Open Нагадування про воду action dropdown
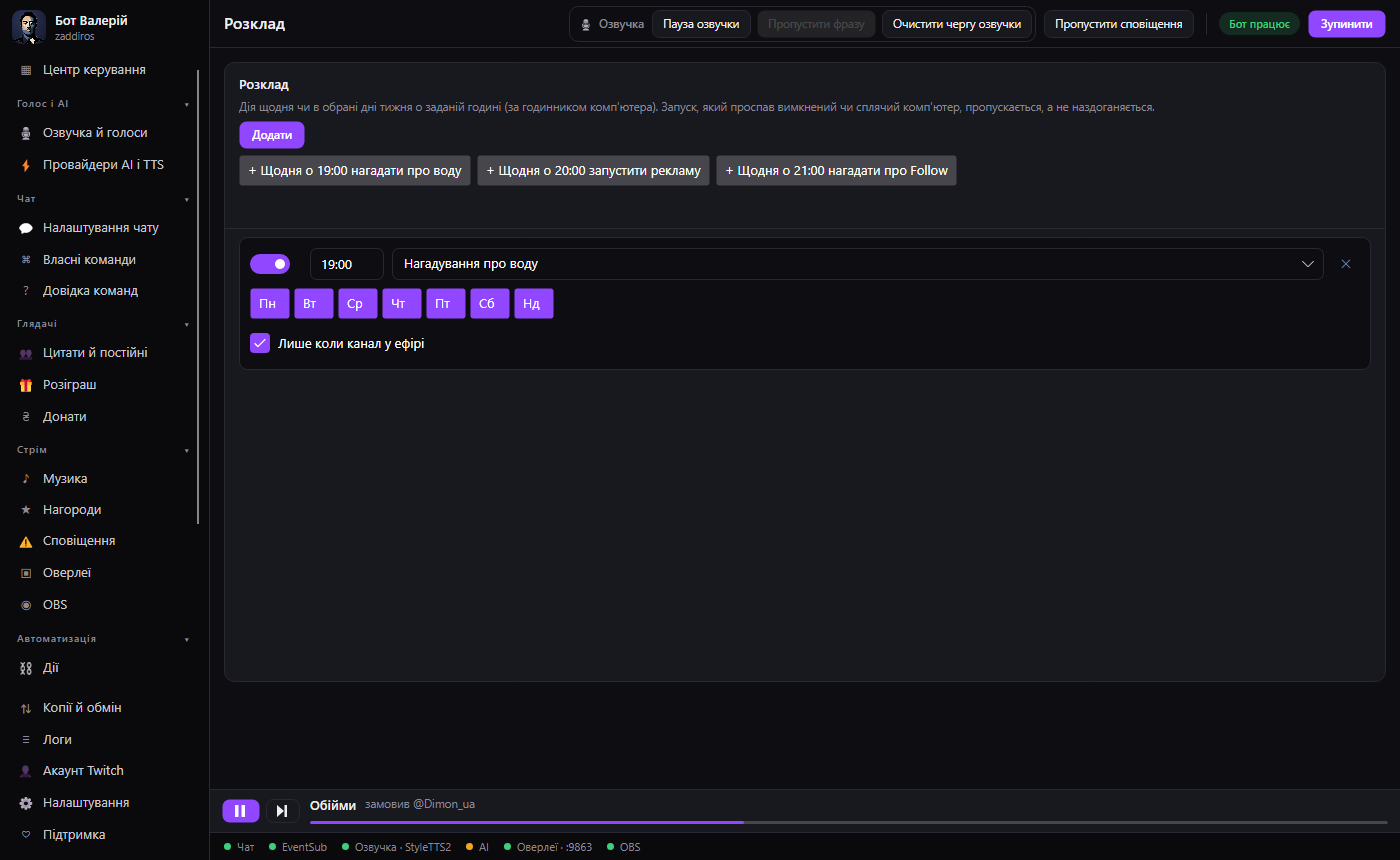 pos(858,264)
